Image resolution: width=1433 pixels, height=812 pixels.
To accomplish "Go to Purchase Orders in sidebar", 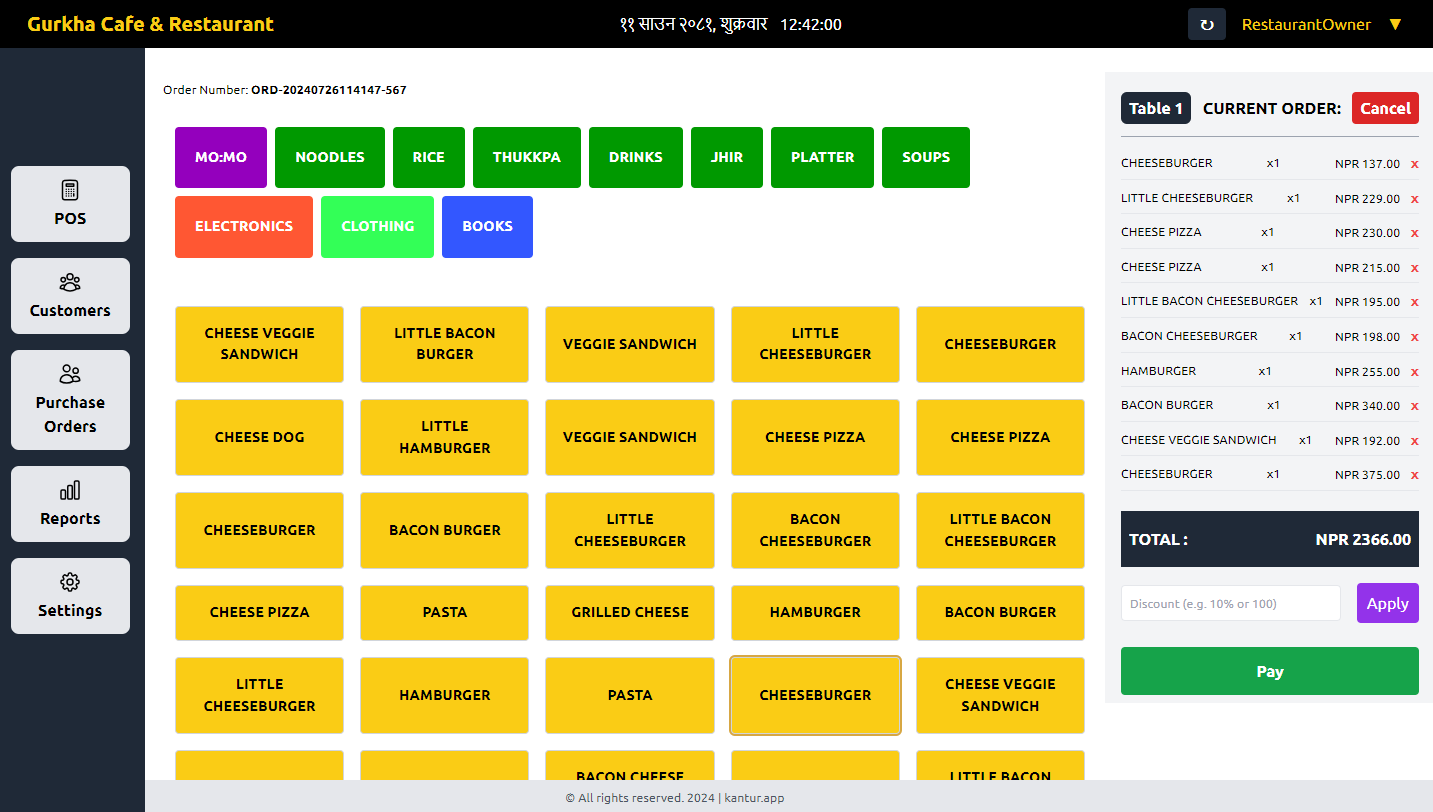I will pos(70,400).
